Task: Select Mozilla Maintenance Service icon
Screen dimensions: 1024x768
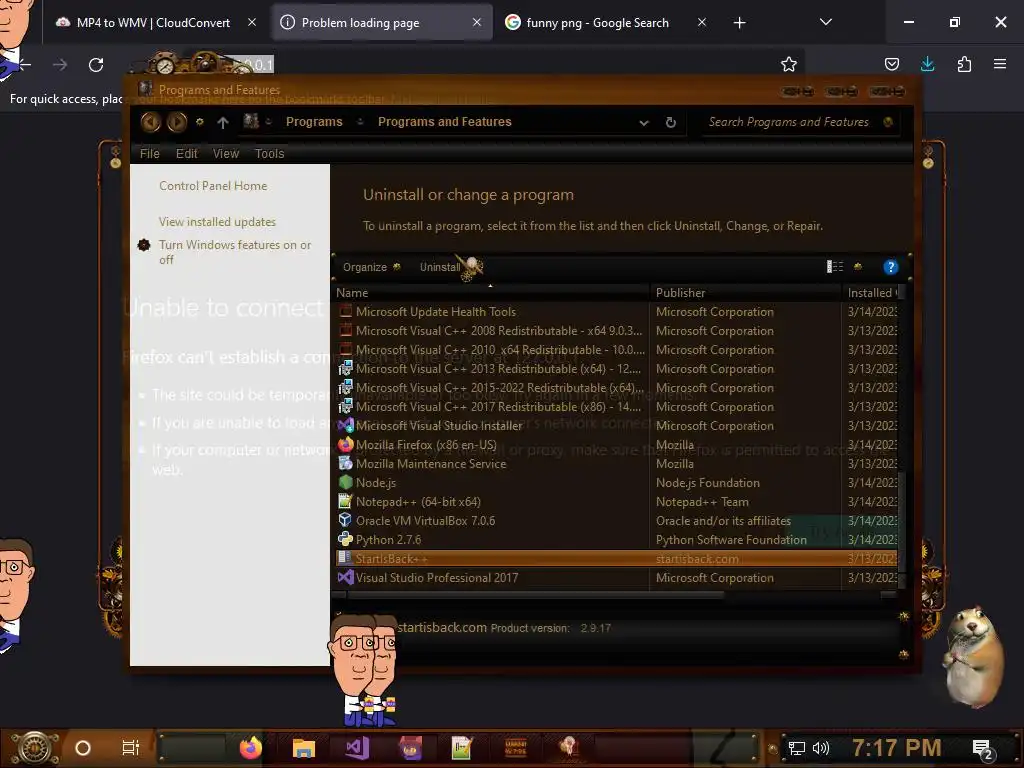Action: (x=345, y=464)
